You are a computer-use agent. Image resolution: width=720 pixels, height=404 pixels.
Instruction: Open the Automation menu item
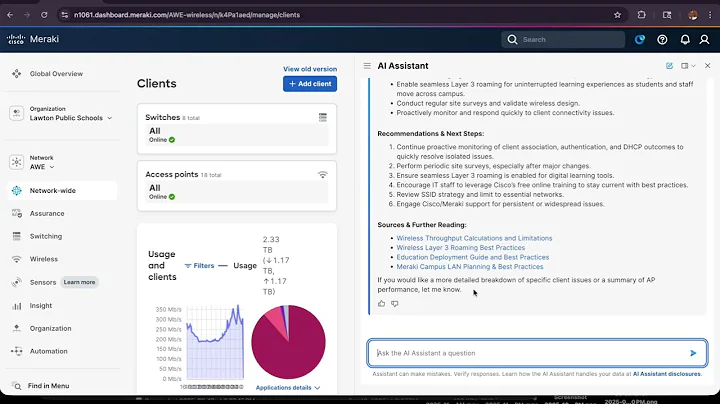(49, 351)
